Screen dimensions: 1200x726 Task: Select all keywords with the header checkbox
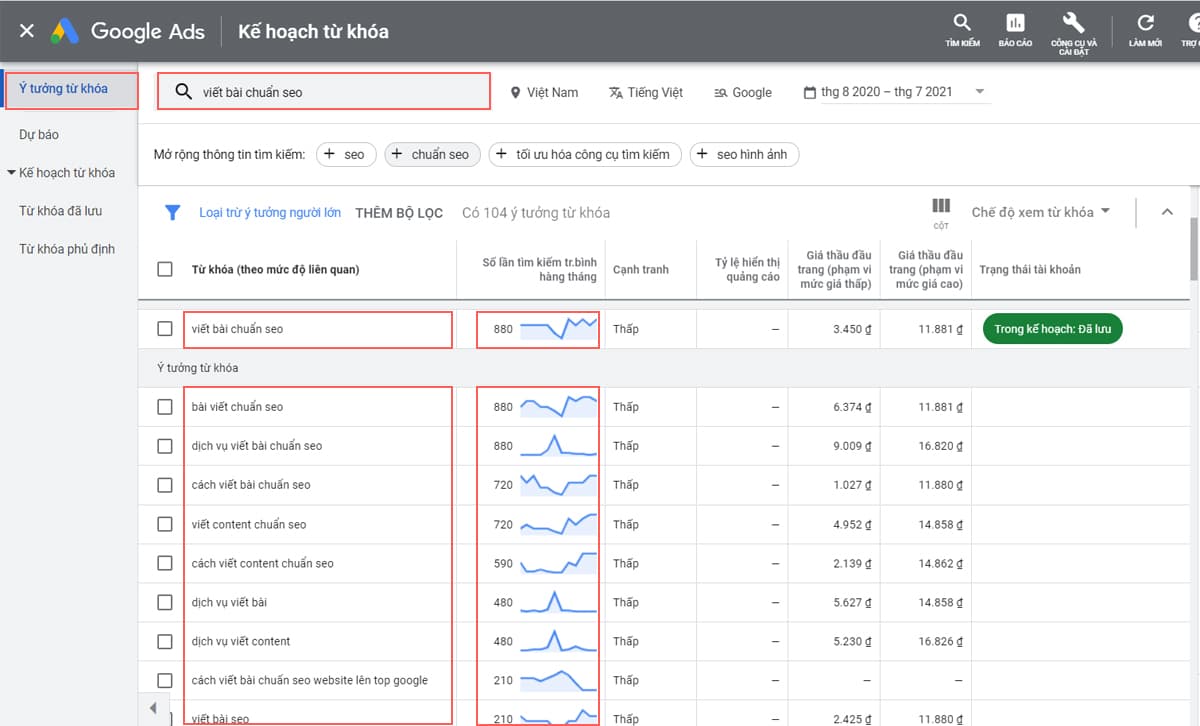point(164,269)
